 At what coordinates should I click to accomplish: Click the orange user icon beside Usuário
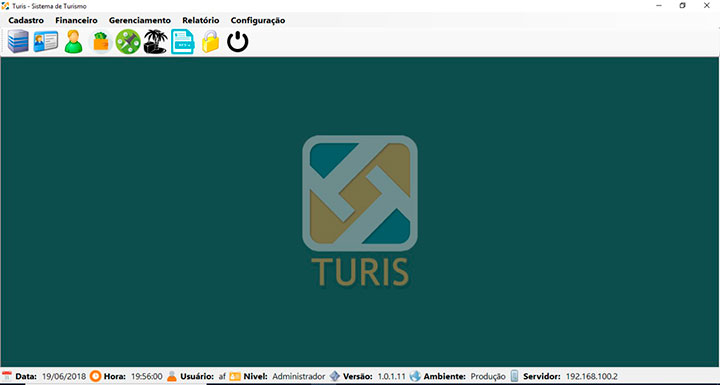click(x=172, y=376)
